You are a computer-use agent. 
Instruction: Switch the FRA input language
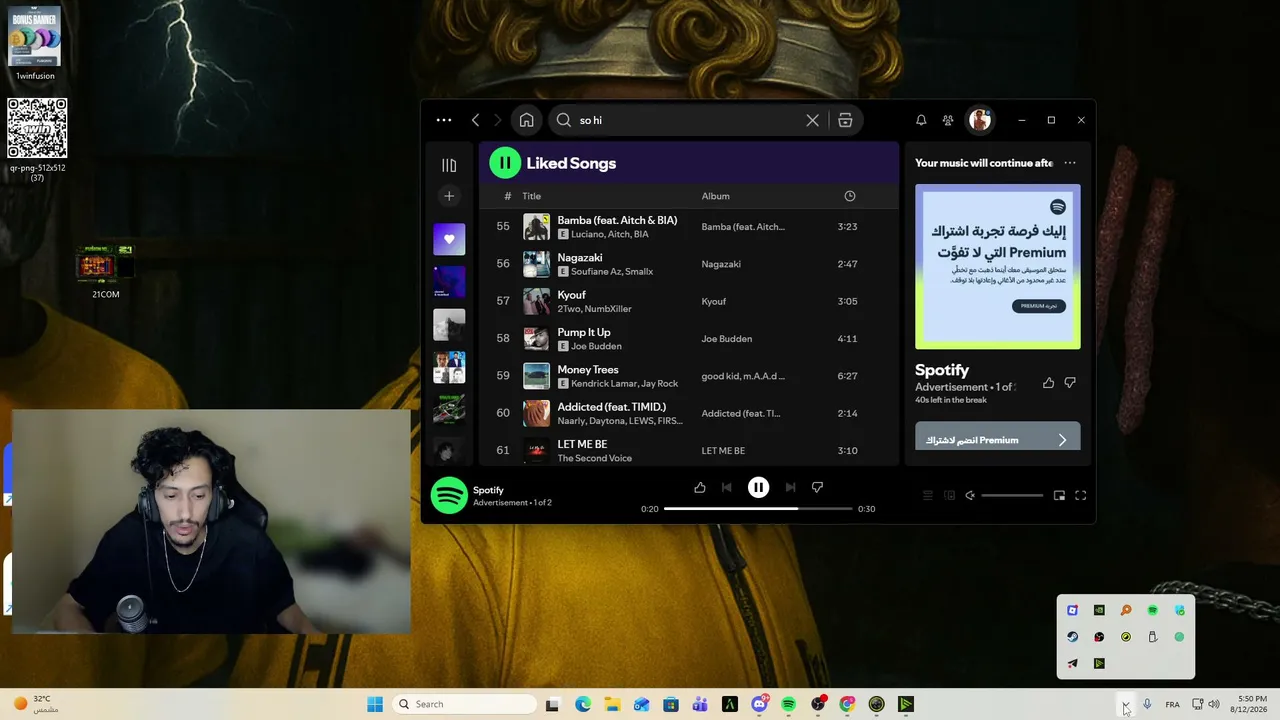point(1172,705)
